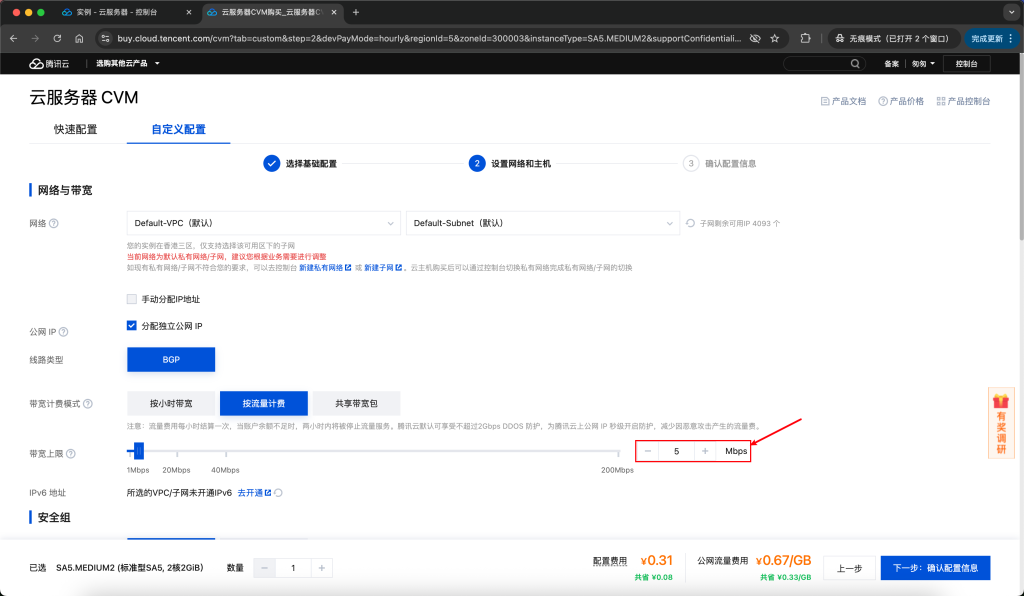Uncheck 分配独立公网 IP

pyautogui.click(x=131, y=325)
